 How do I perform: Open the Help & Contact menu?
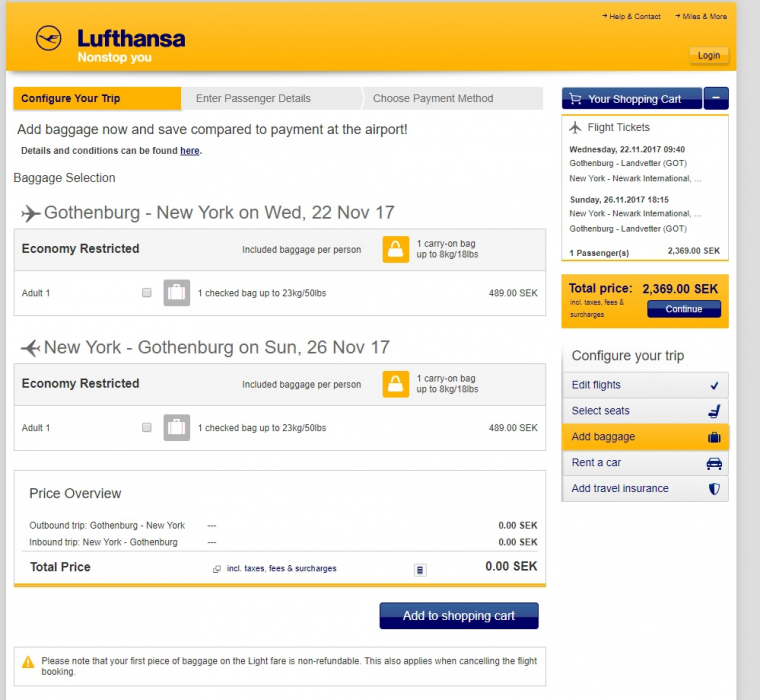[634, 17]
